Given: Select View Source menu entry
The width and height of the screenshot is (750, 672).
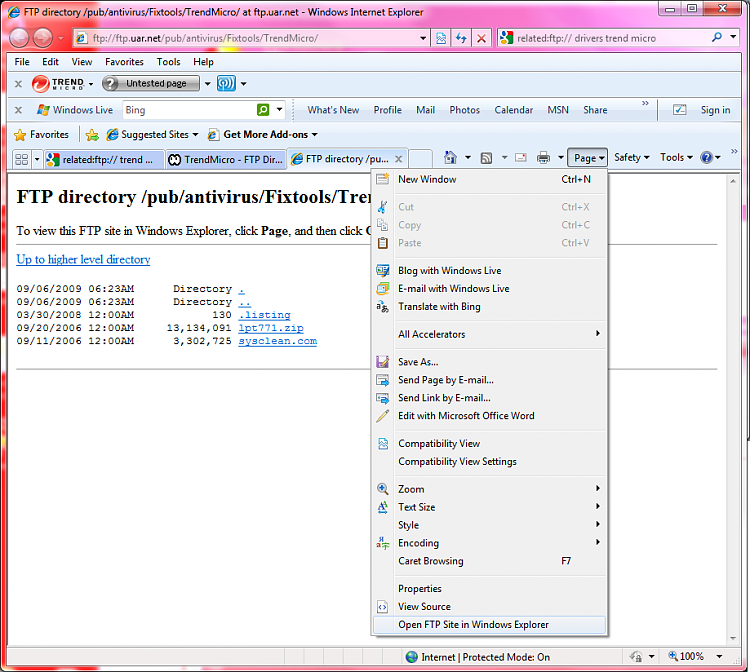Looking at the screenshot, I should [489, 606].
